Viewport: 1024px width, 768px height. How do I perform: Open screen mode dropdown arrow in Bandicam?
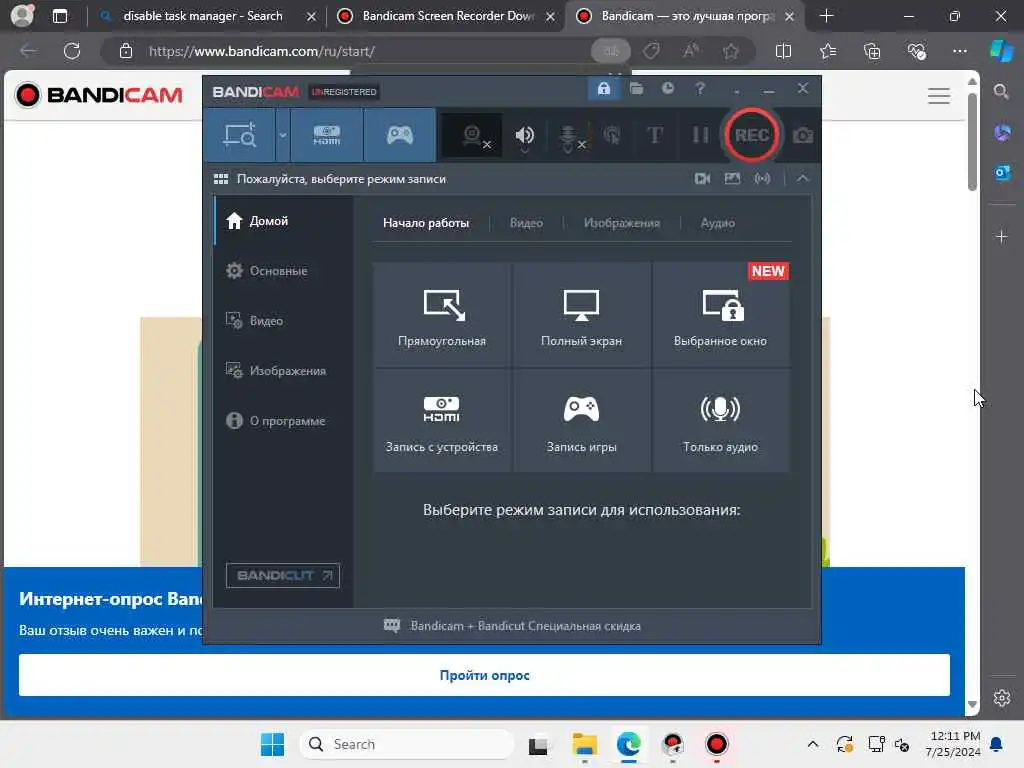283,135
